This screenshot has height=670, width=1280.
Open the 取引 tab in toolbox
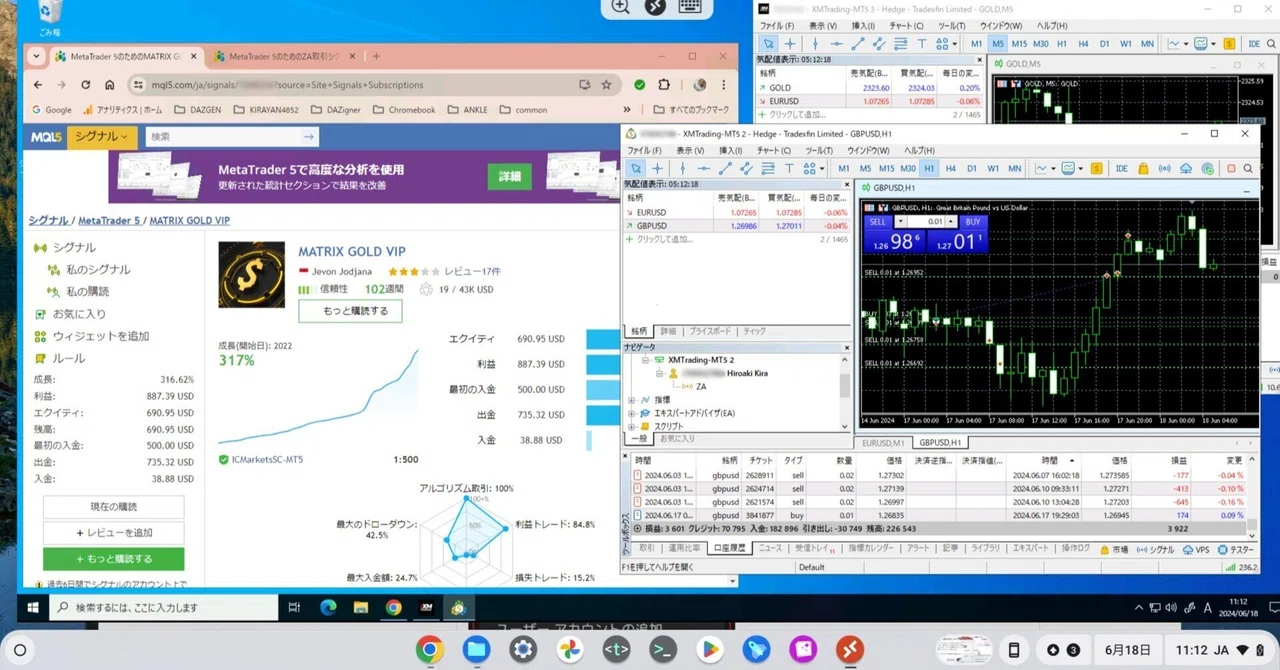point(647,548)
